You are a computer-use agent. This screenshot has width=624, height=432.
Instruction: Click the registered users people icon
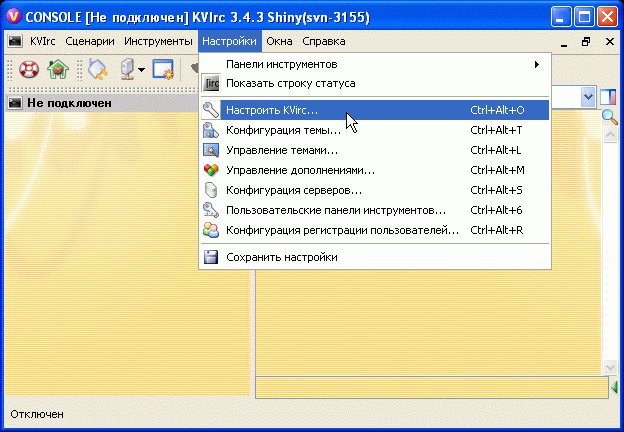click(211, 230)
